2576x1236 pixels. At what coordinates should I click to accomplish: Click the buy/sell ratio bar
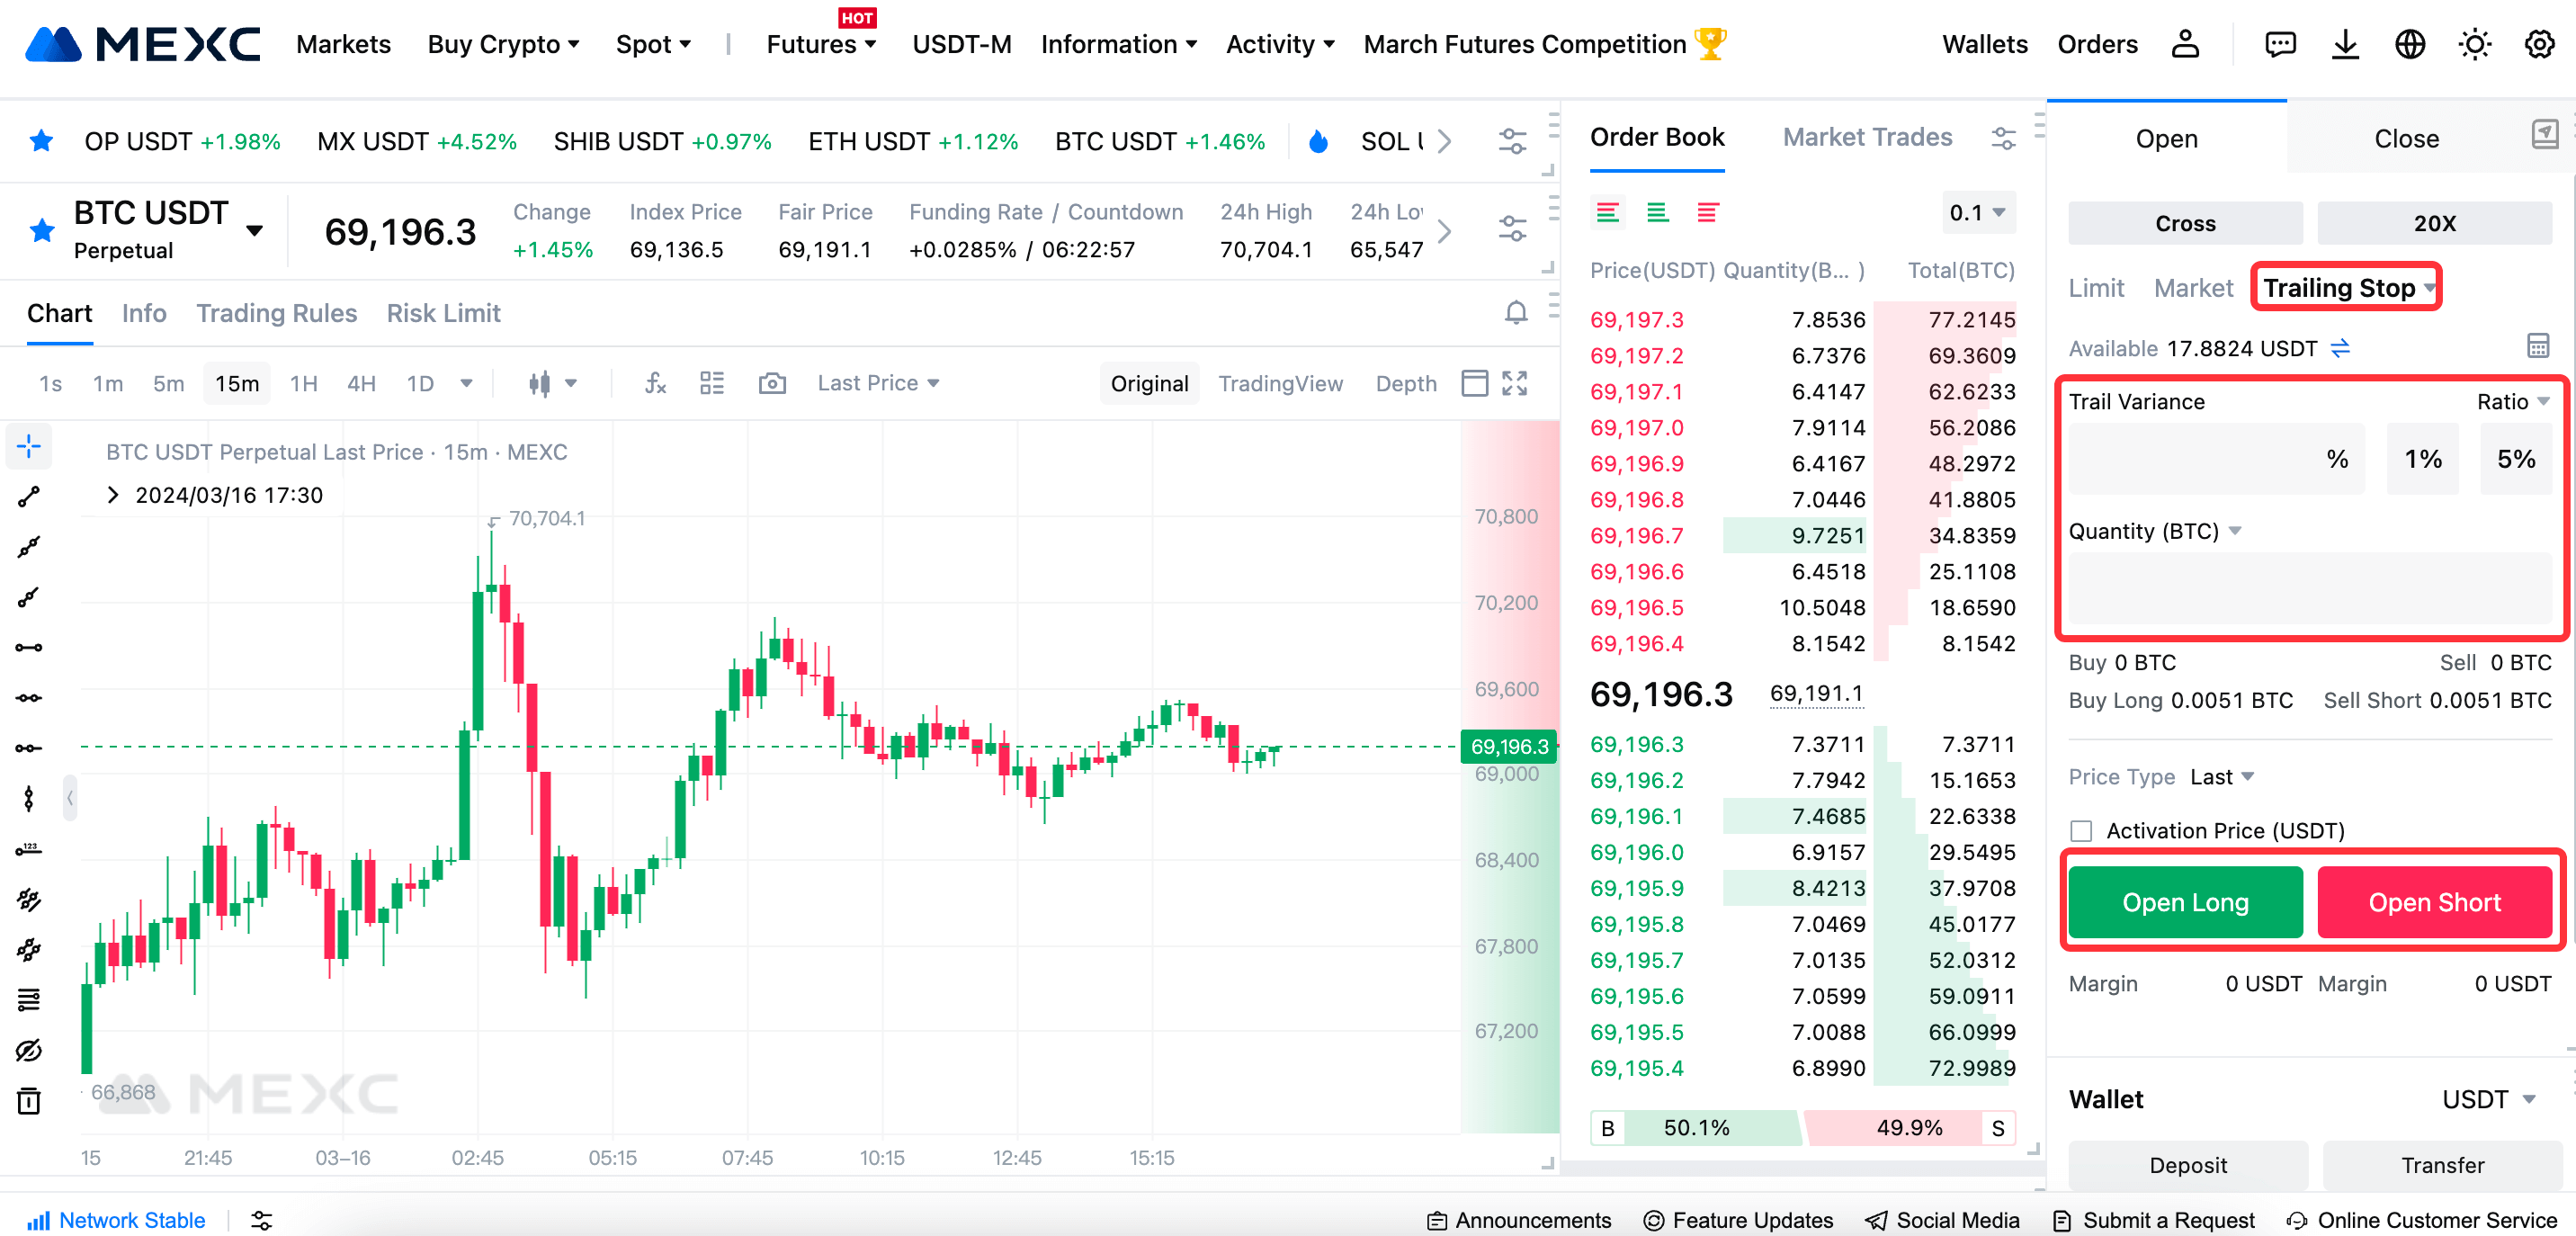click(x=1802, y=1128)
